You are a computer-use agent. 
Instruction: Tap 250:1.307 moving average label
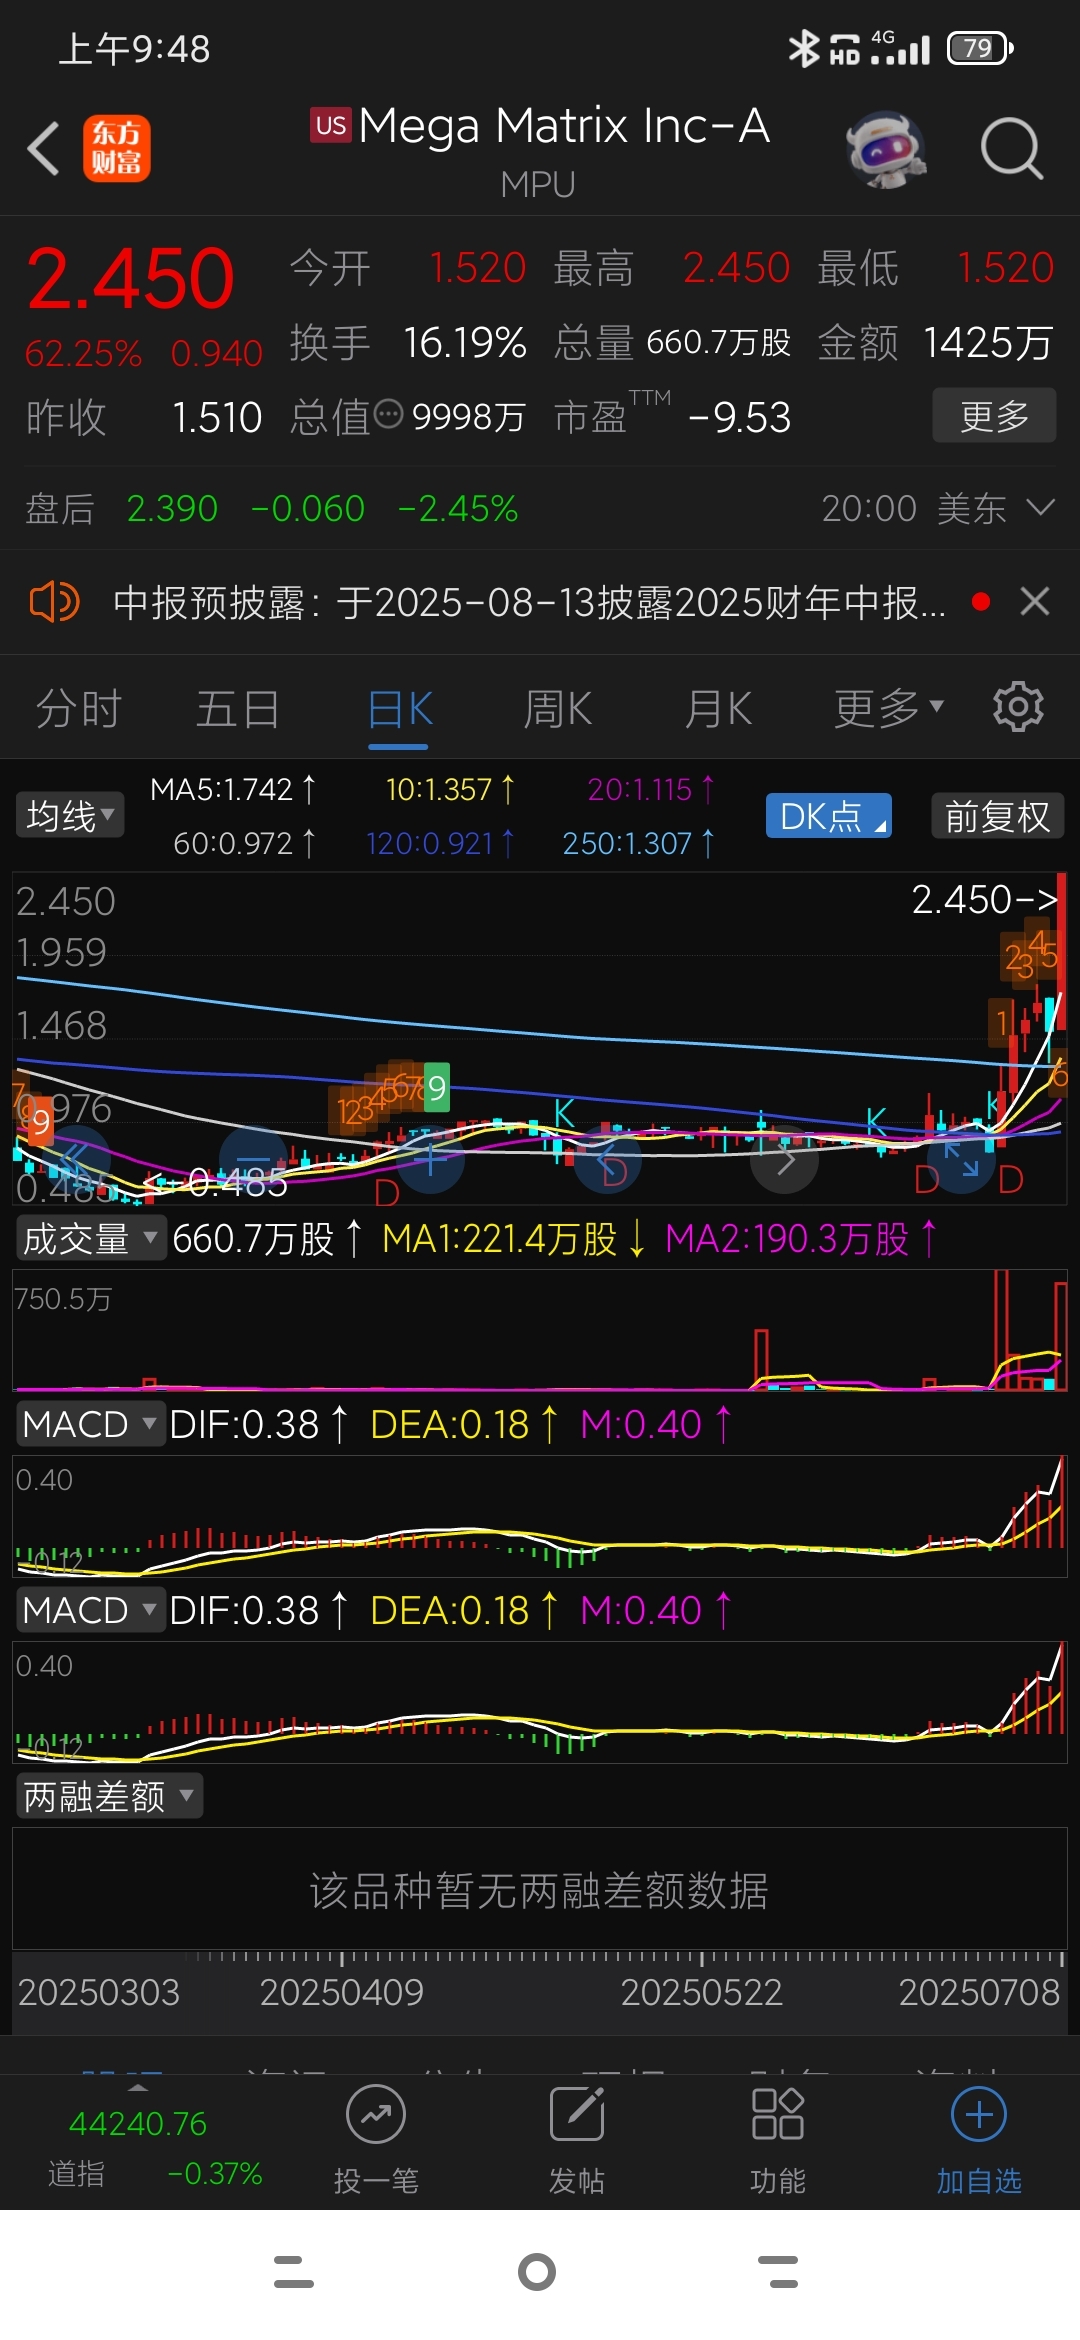tap(638, 843)
